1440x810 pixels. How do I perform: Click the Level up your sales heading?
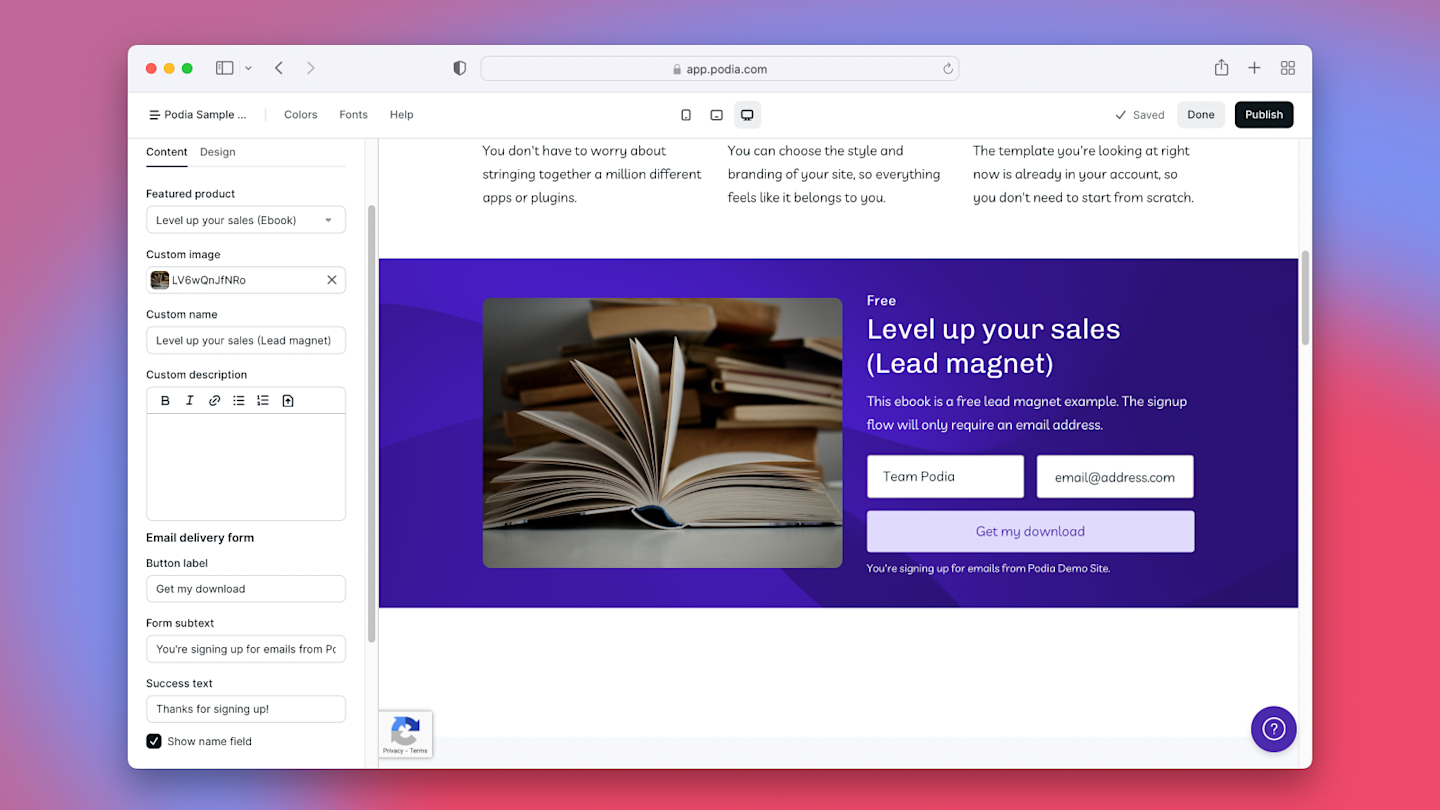(x=993, y=346)
